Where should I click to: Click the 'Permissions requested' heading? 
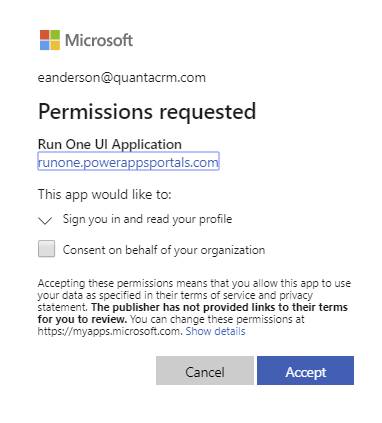point(147,111)
